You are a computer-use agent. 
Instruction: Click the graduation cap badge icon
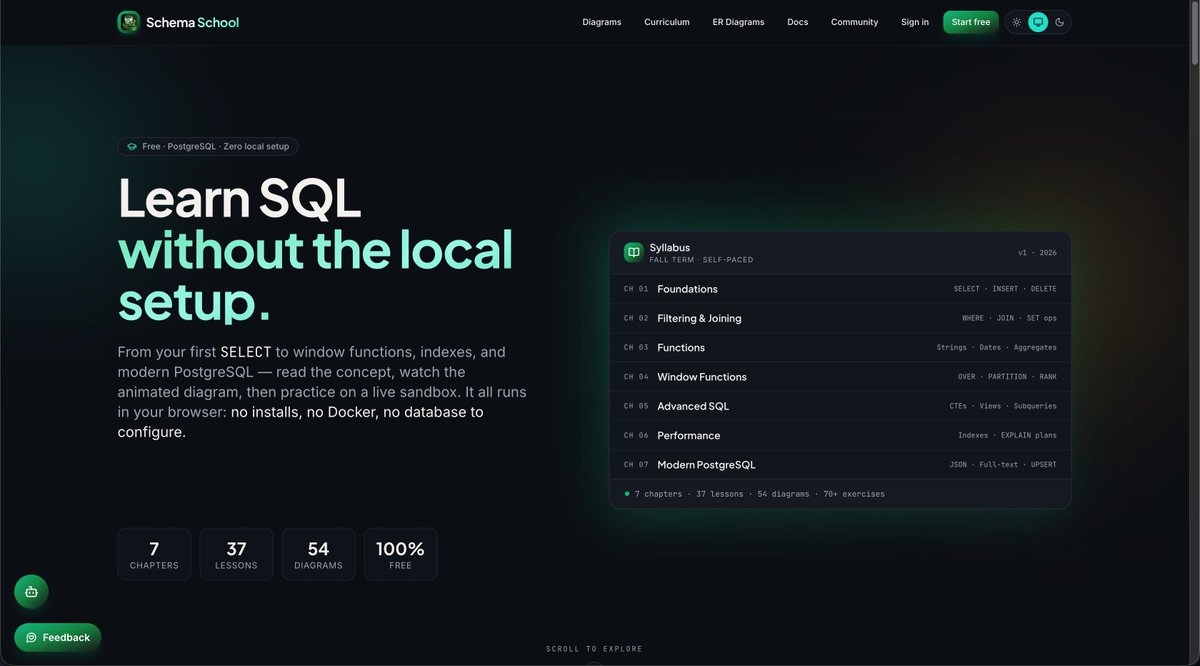pos(132,147)
